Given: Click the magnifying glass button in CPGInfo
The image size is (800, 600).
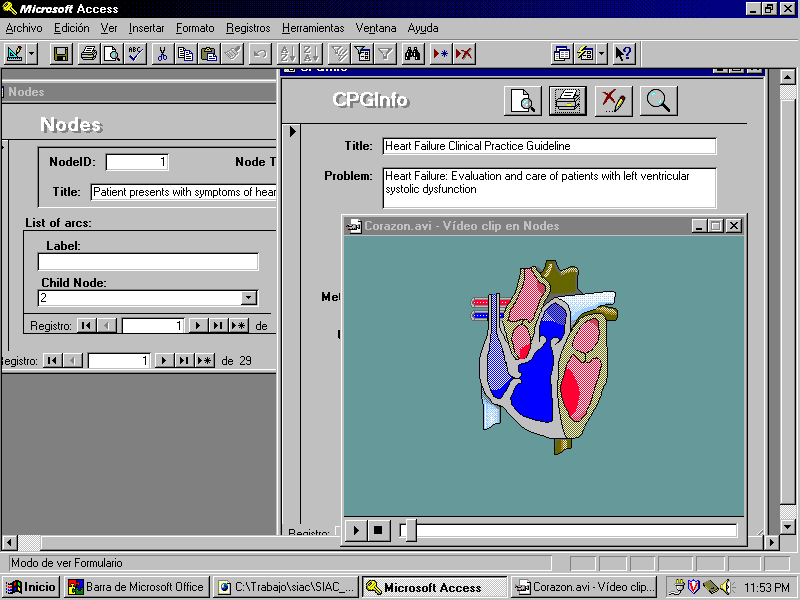Looking at the screenshot, I should coord(658,100).
